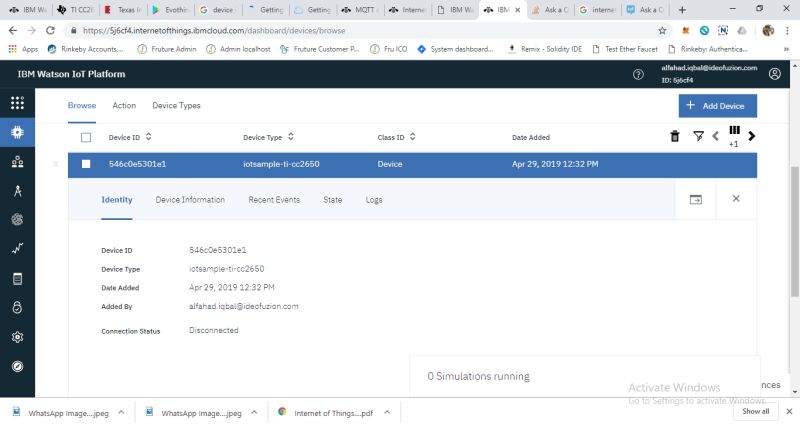The height and width of the screenshot is (426, 800).
Task: Open the Settings gear icon in sidebar
Action: [x=17, y=337]
